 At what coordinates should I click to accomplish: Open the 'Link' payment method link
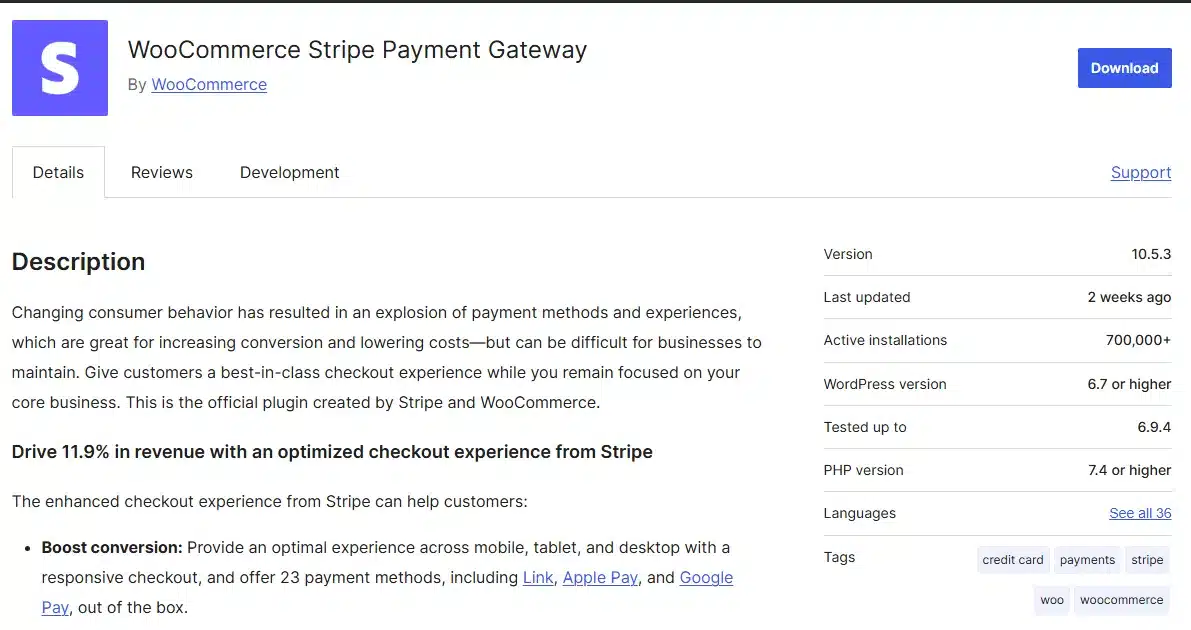pyautogui.click(x=537, y=577)
